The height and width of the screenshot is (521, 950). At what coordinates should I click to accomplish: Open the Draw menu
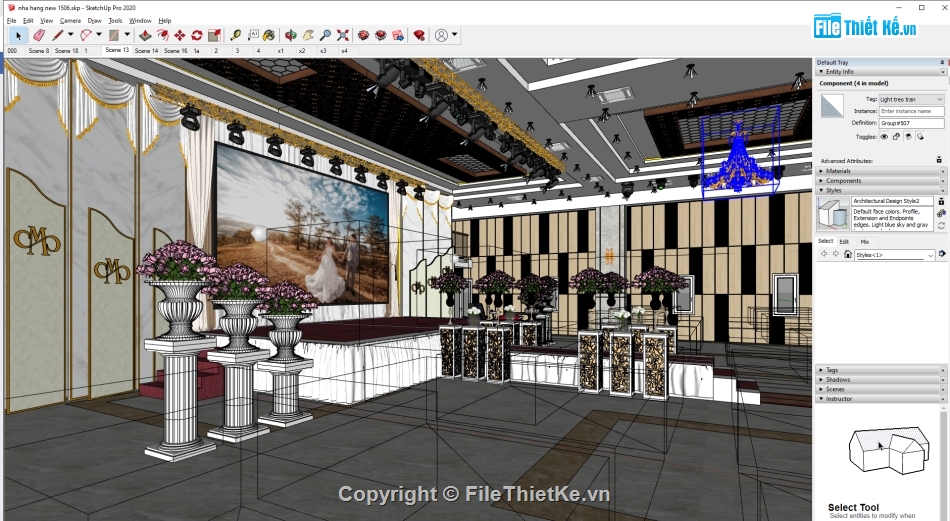pyautogui.click(x=95, y=21)
